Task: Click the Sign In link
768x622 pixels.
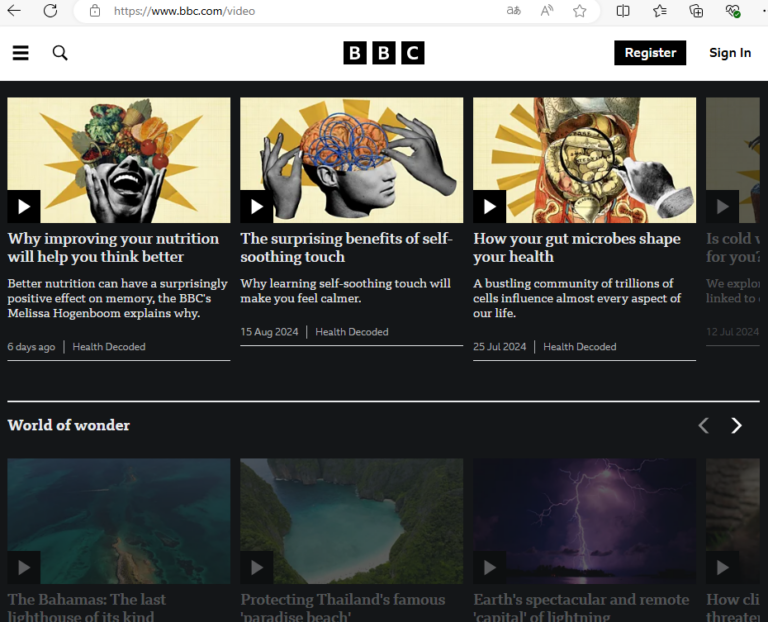Action: 730,53
